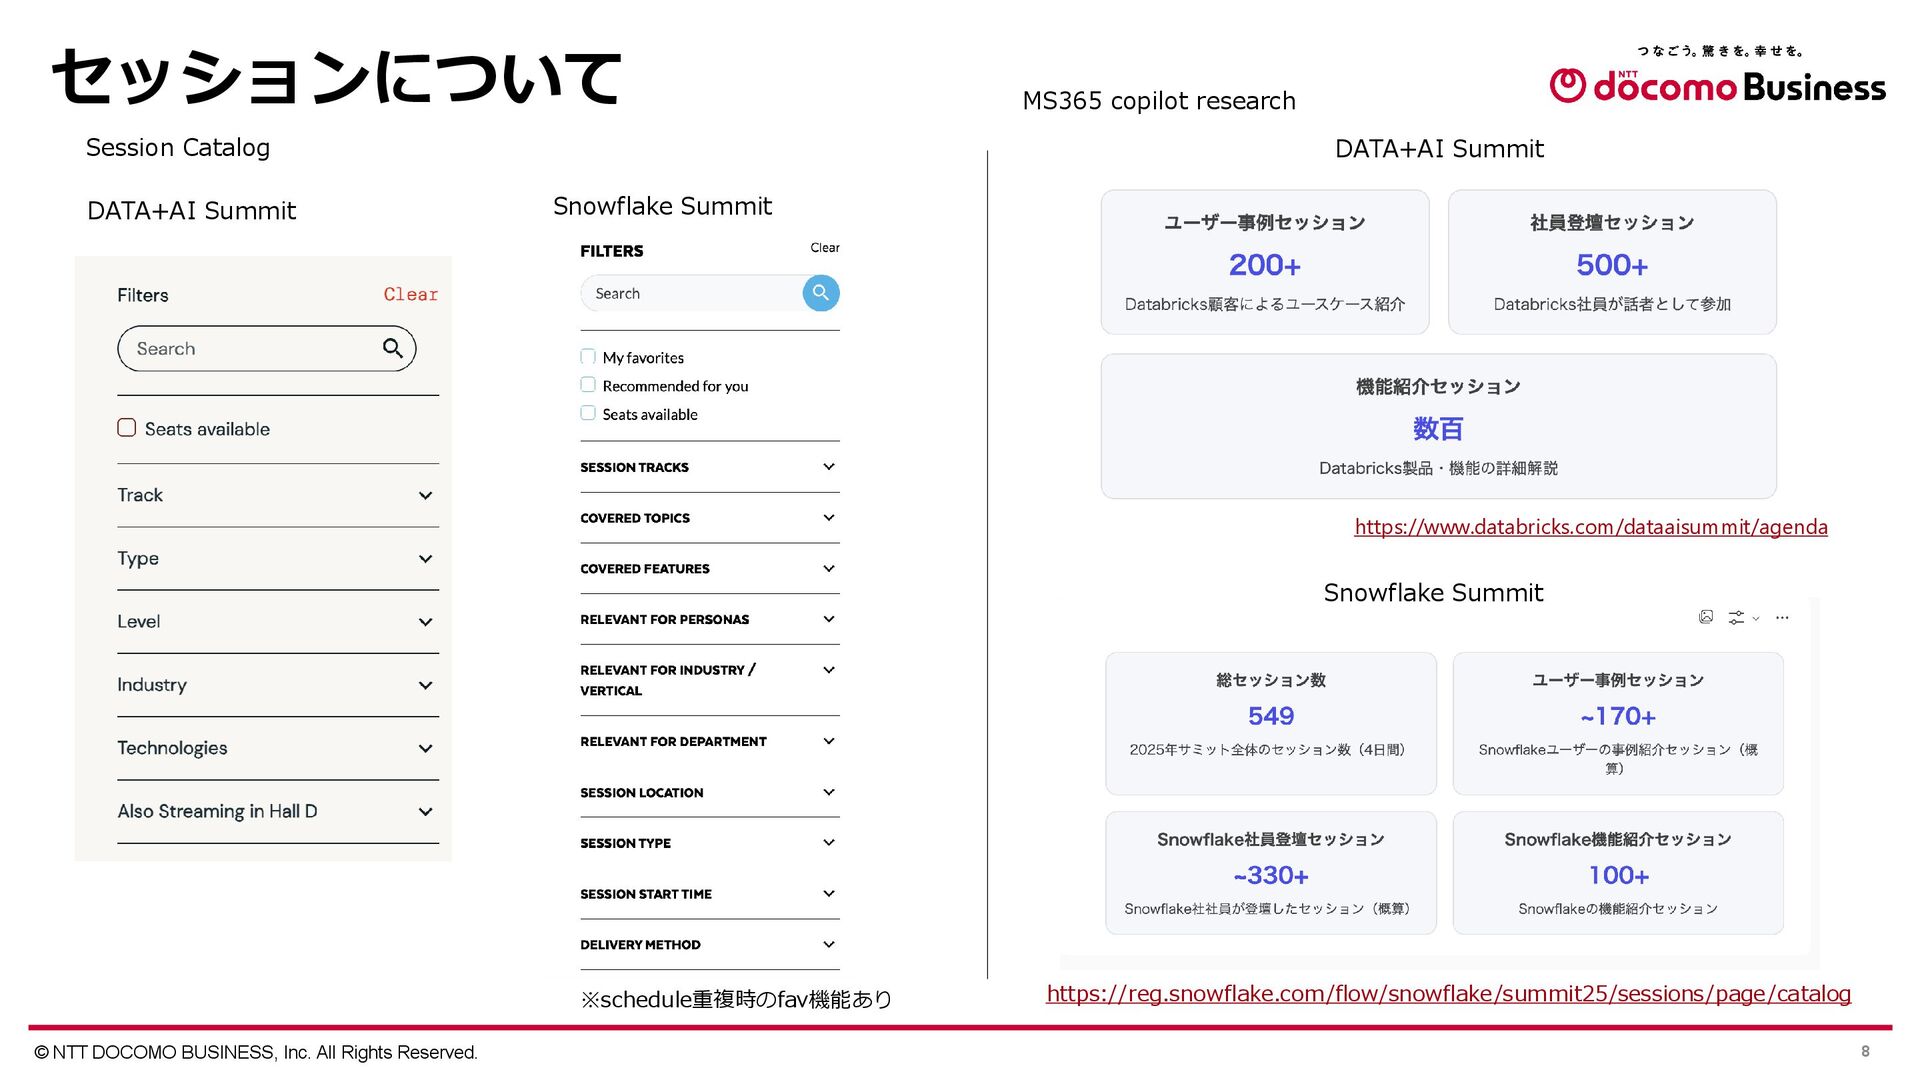Expand the Level filter
This screenshot has width=1920, height=1080.
pyautogui.click(x=278, y=621)
